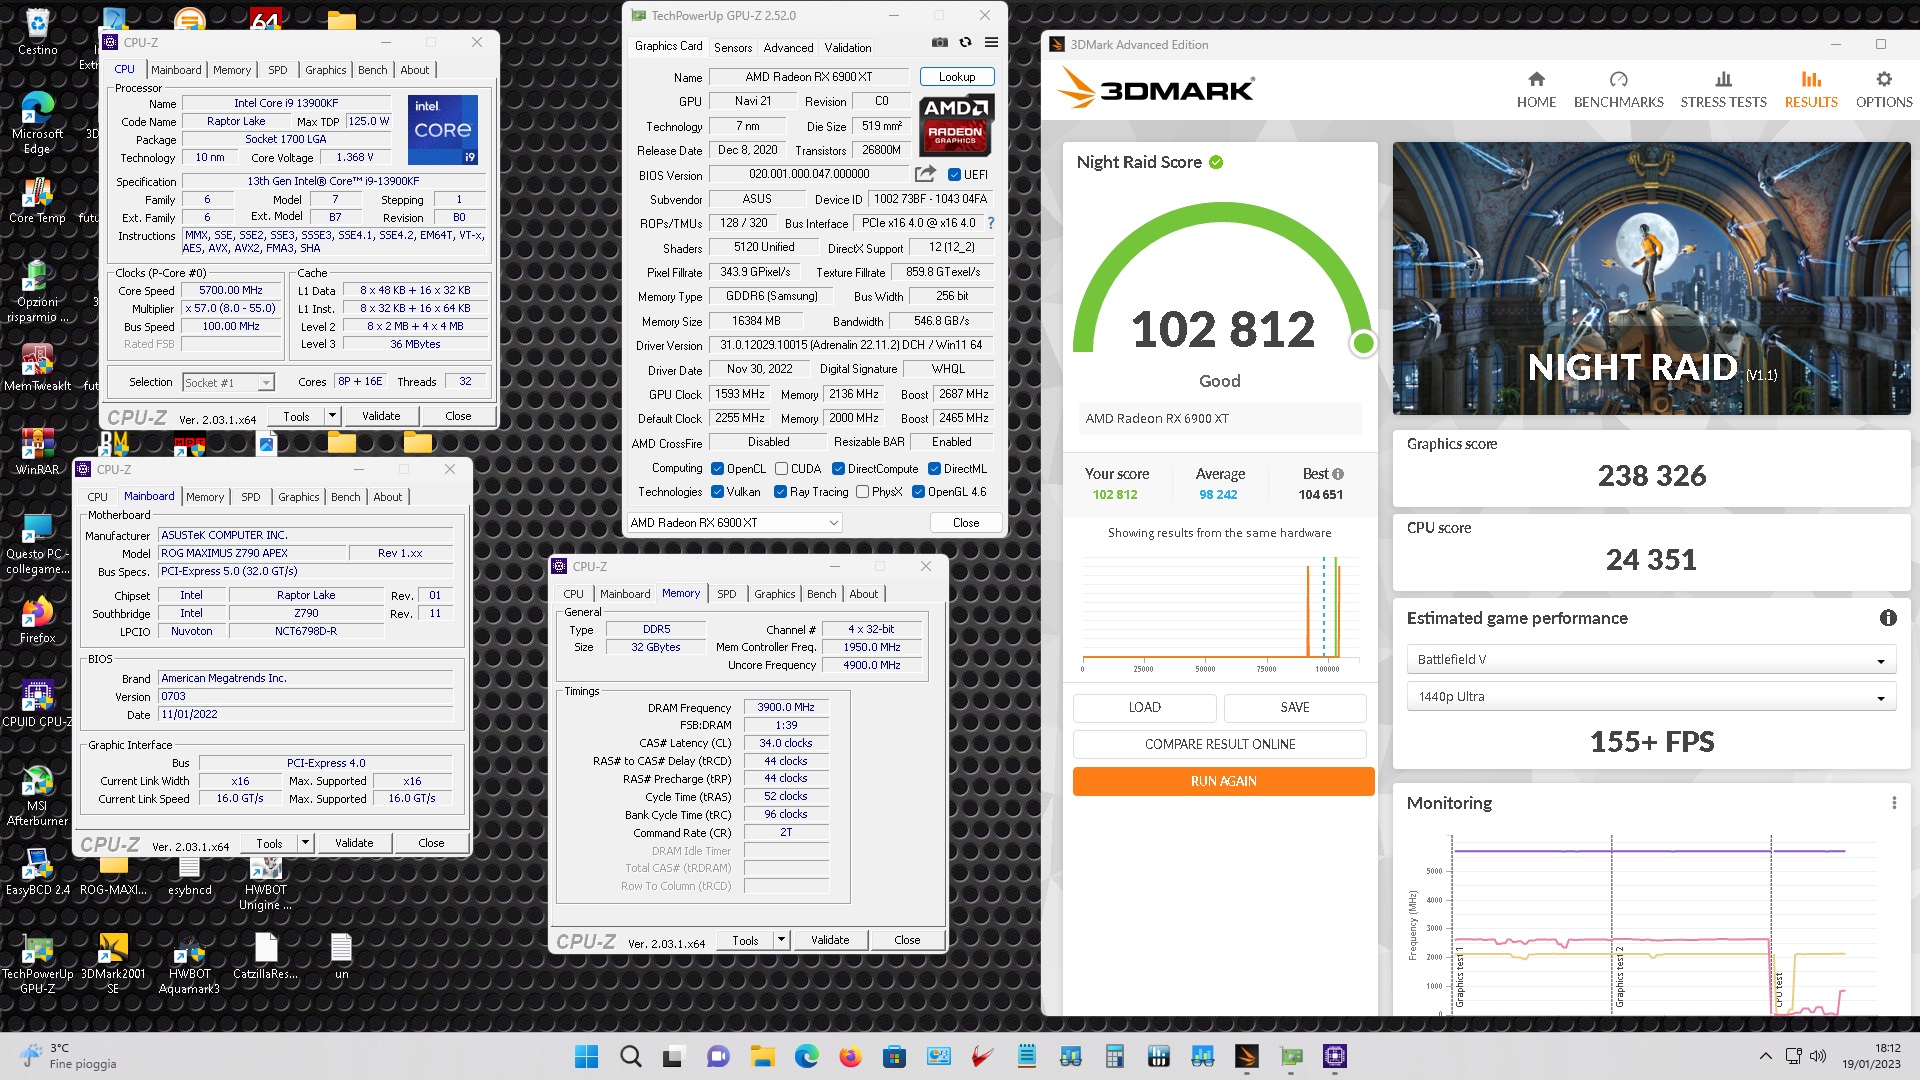1920x1080 pixels.
Task: Switch to the Validation tab in GPU-Z
Action: pyautogui.click(x=848, y=47)
